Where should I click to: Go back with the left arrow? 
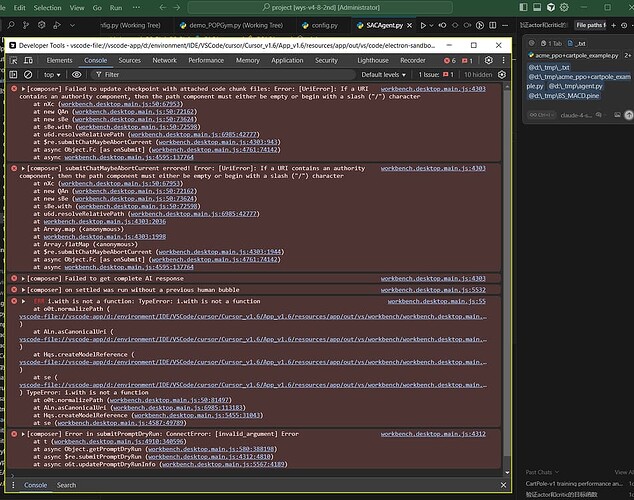(163, 7)
